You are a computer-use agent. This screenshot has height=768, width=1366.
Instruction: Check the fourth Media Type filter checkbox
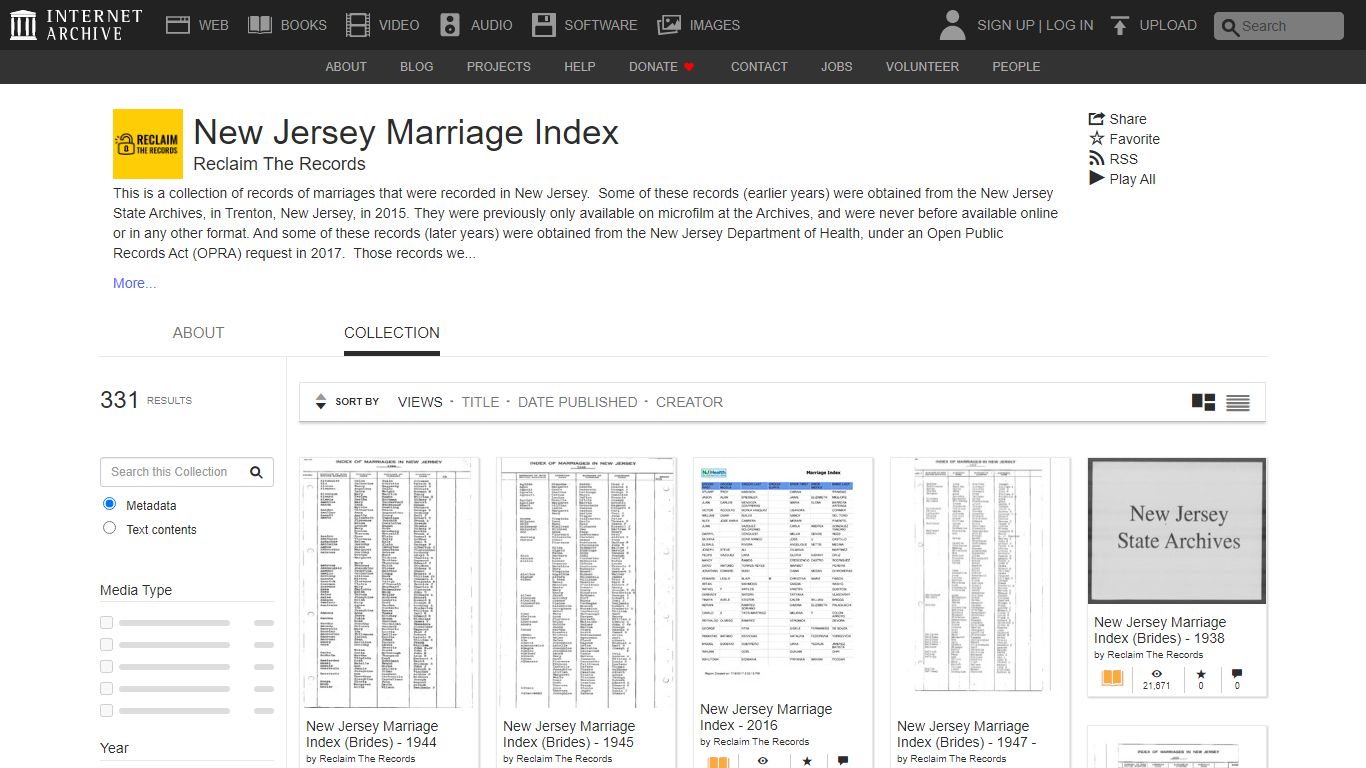point(107,688)
